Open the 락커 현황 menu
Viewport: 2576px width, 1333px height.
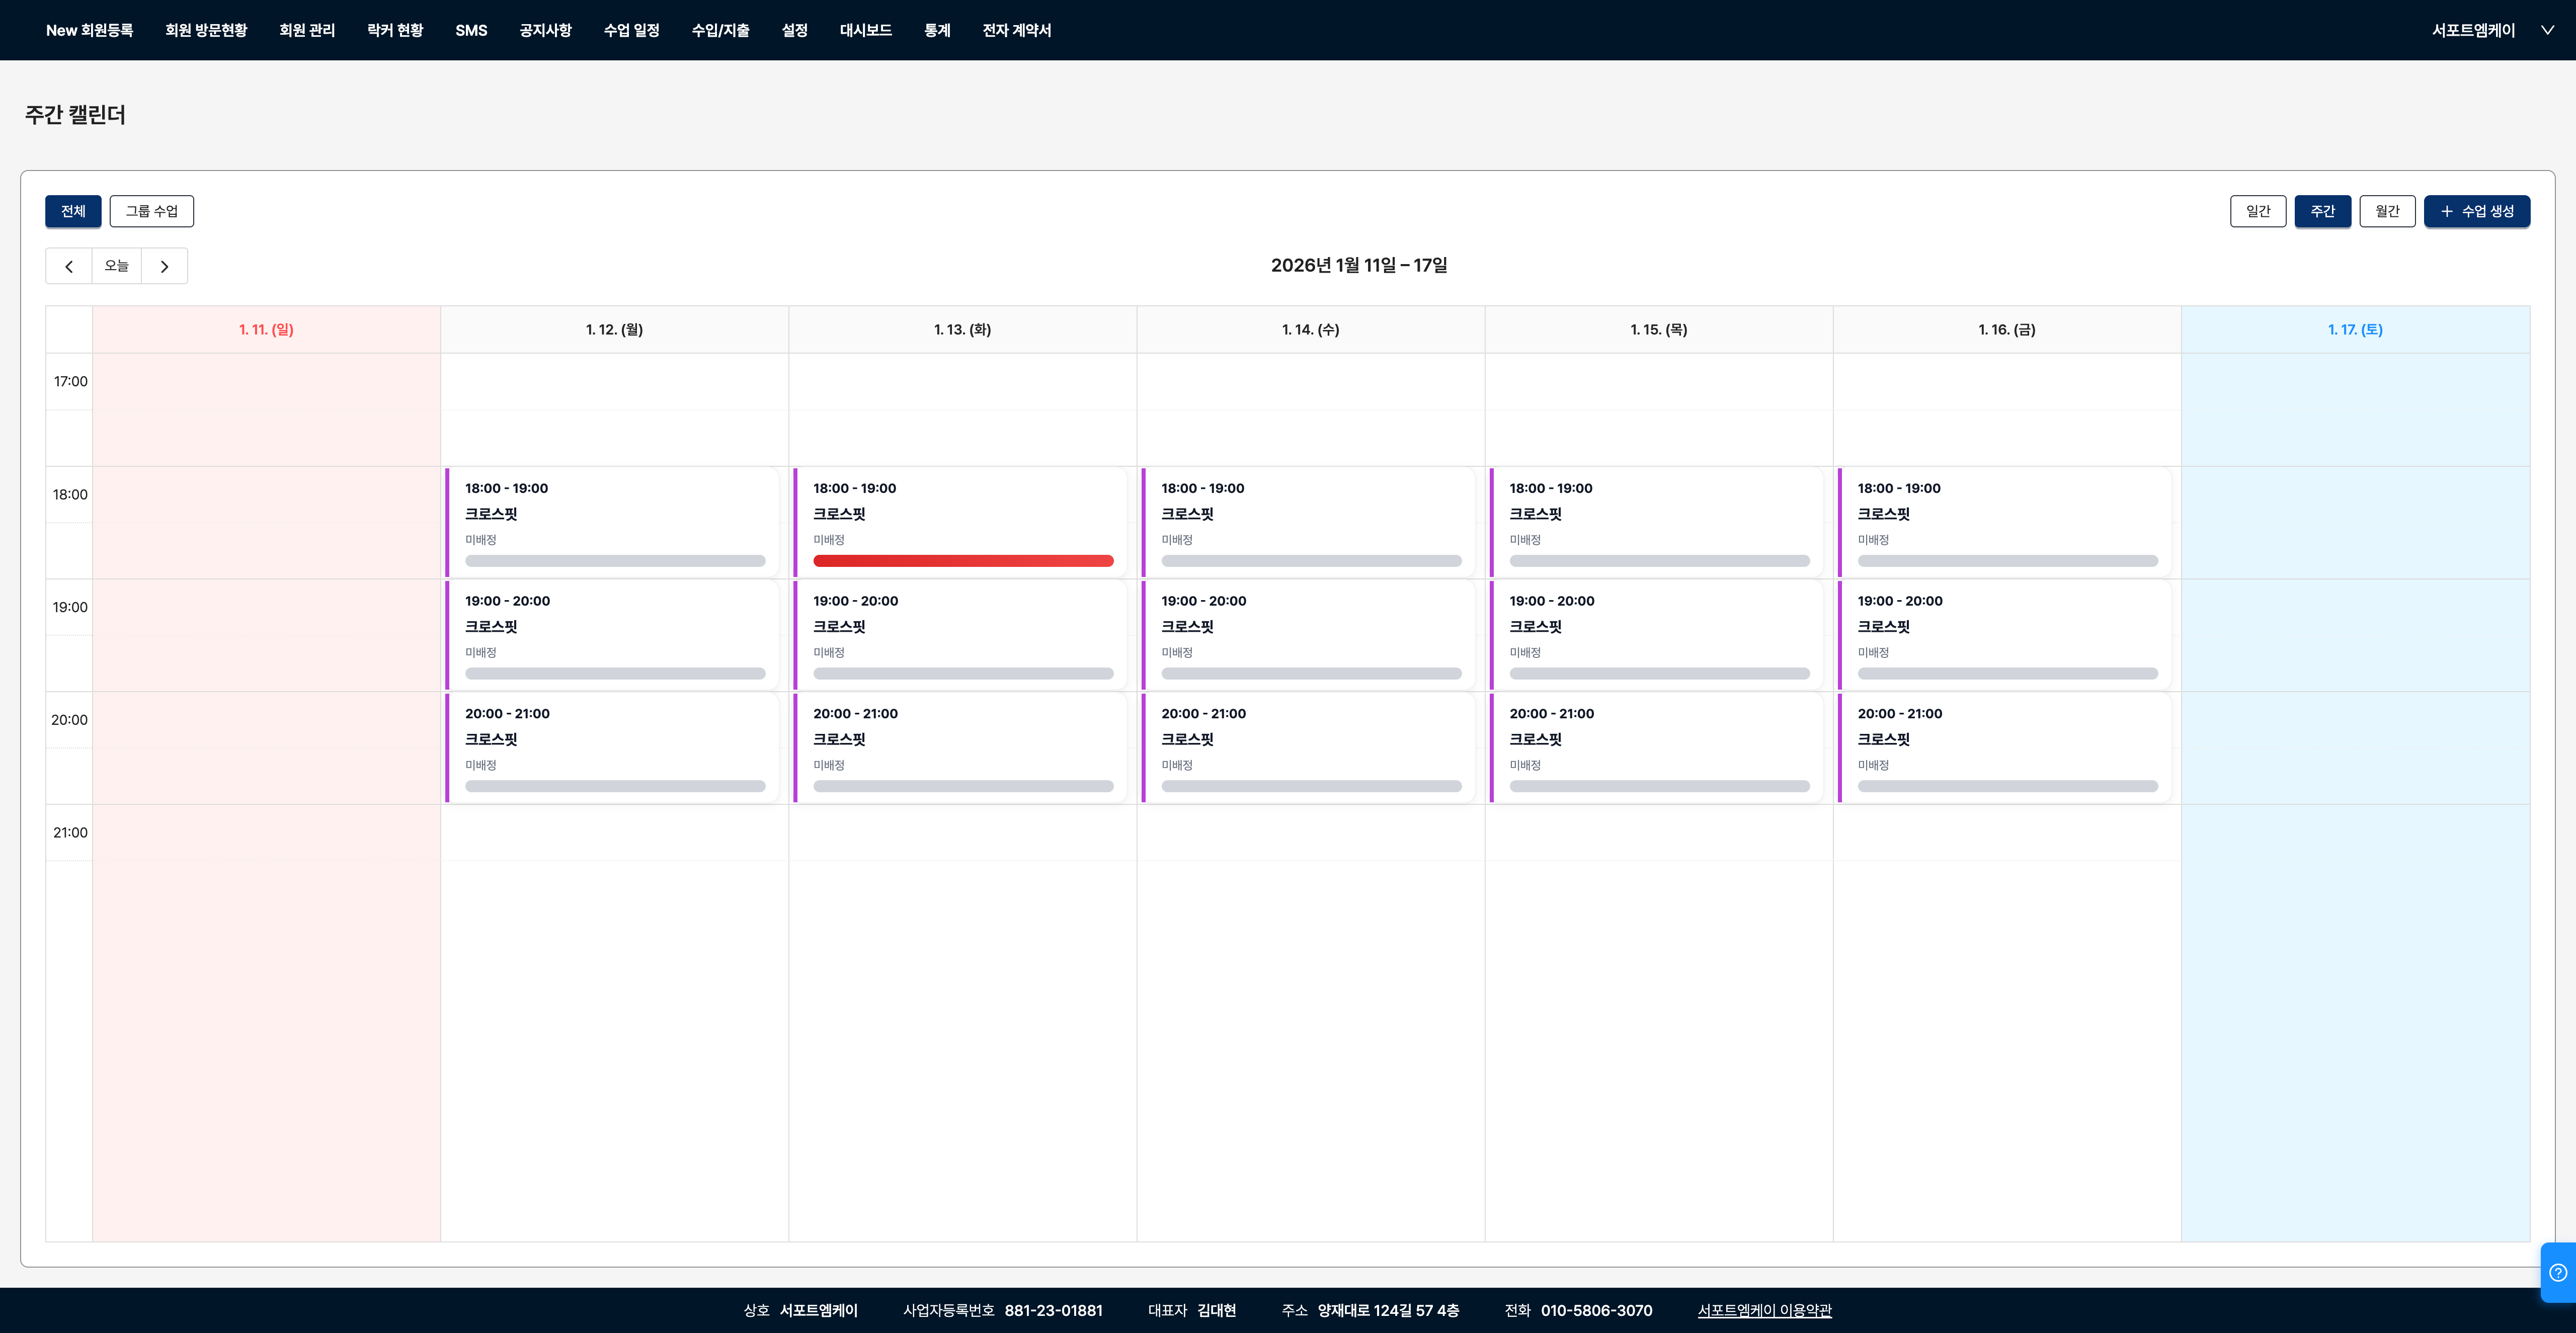[x=395, y=30]
